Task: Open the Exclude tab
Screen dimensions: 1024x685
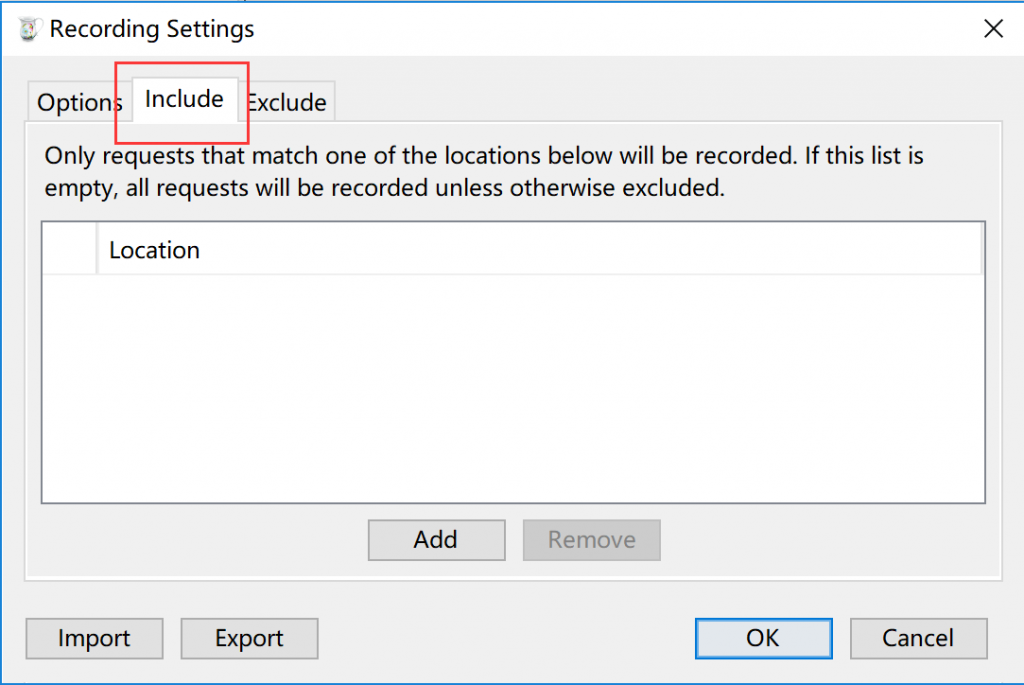Action: tap(287, 102)
